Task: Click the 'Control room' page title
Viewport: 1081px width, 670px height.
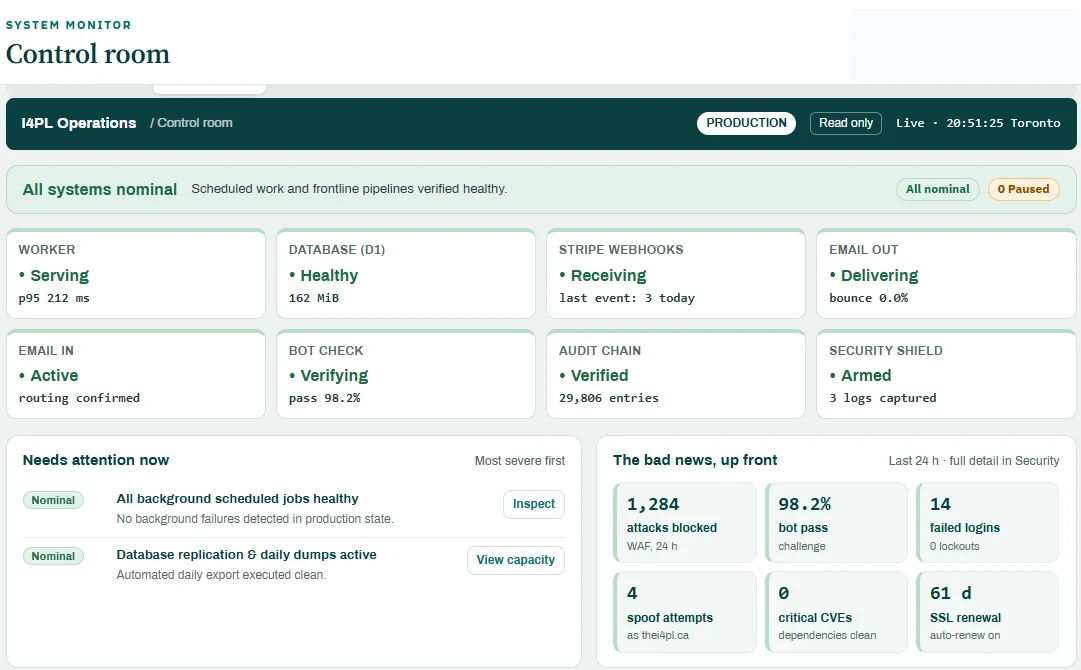Action: [88, 54]
